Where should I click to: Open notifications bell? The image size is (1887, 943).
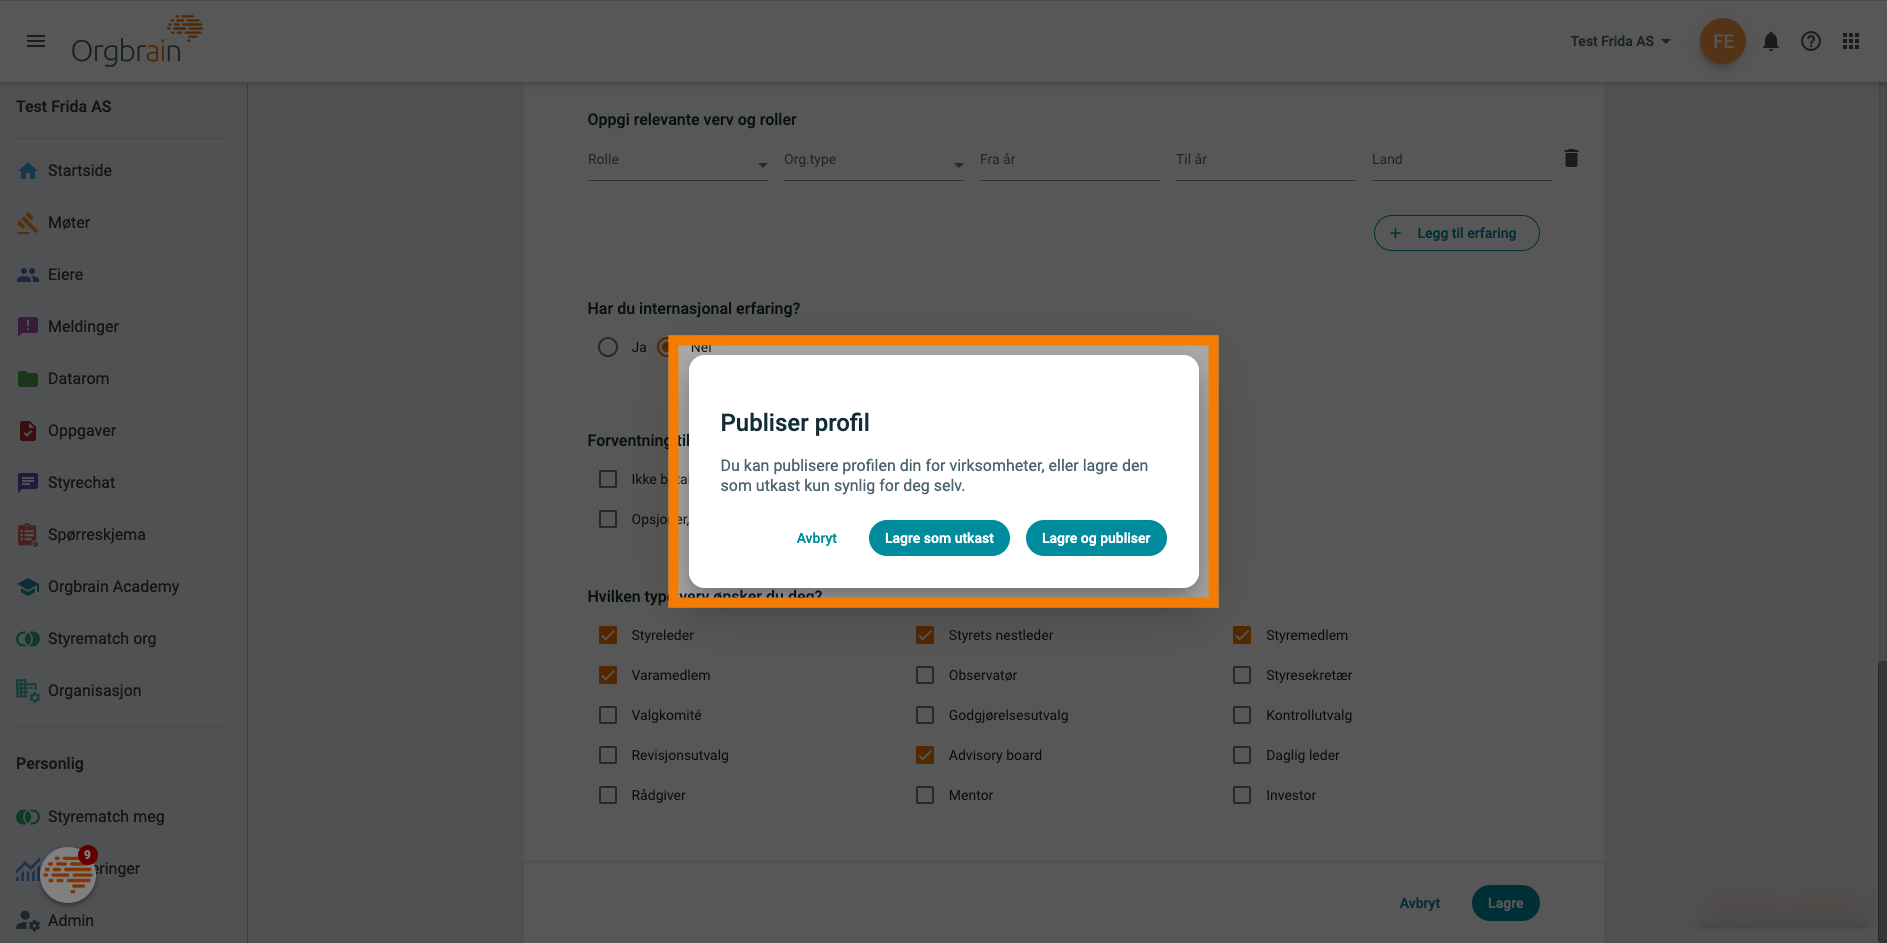(x=1770, y=41)
